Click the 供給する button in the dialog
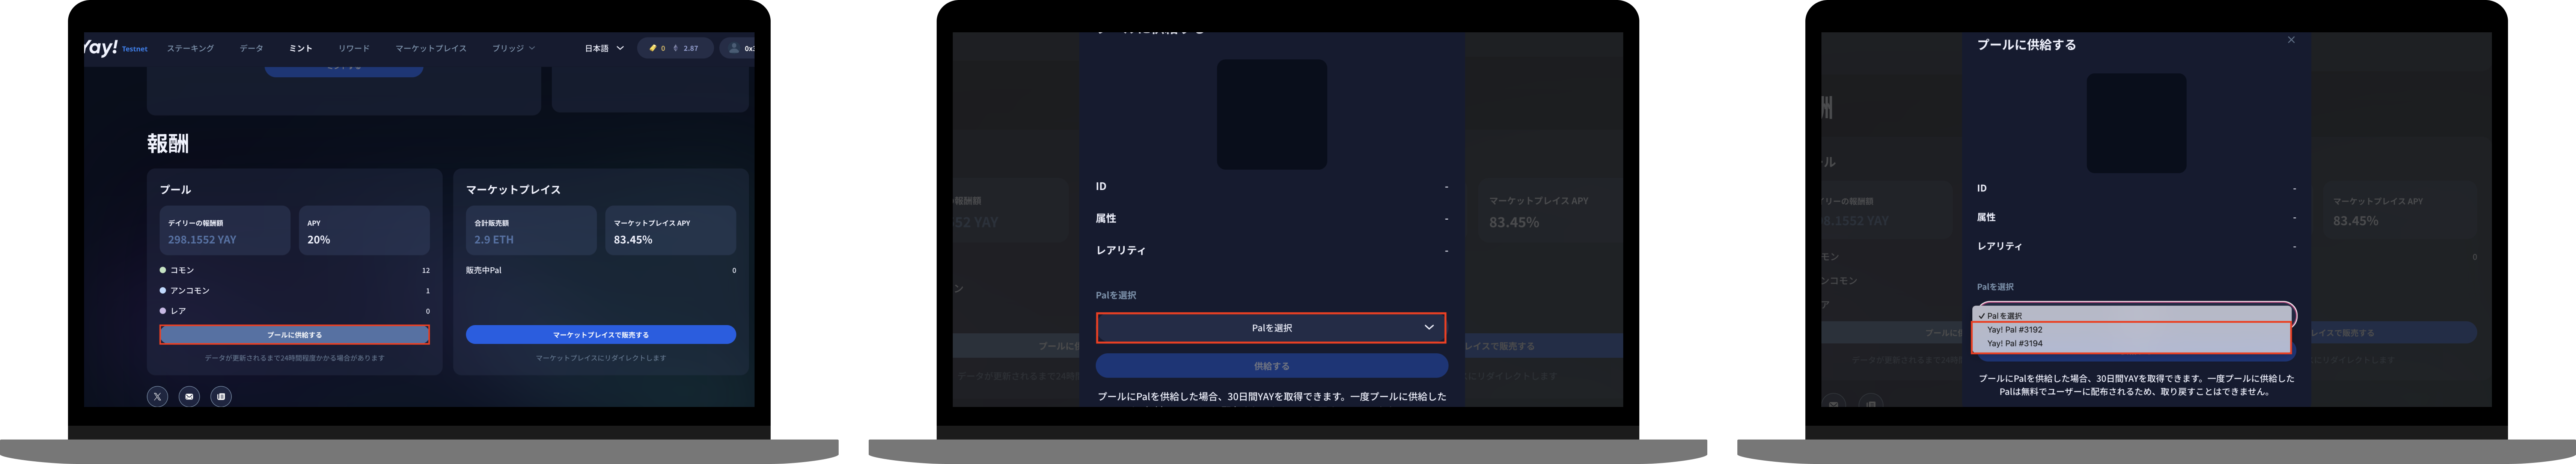This screenshot has width=2576, height=464. coord(1271,366)
